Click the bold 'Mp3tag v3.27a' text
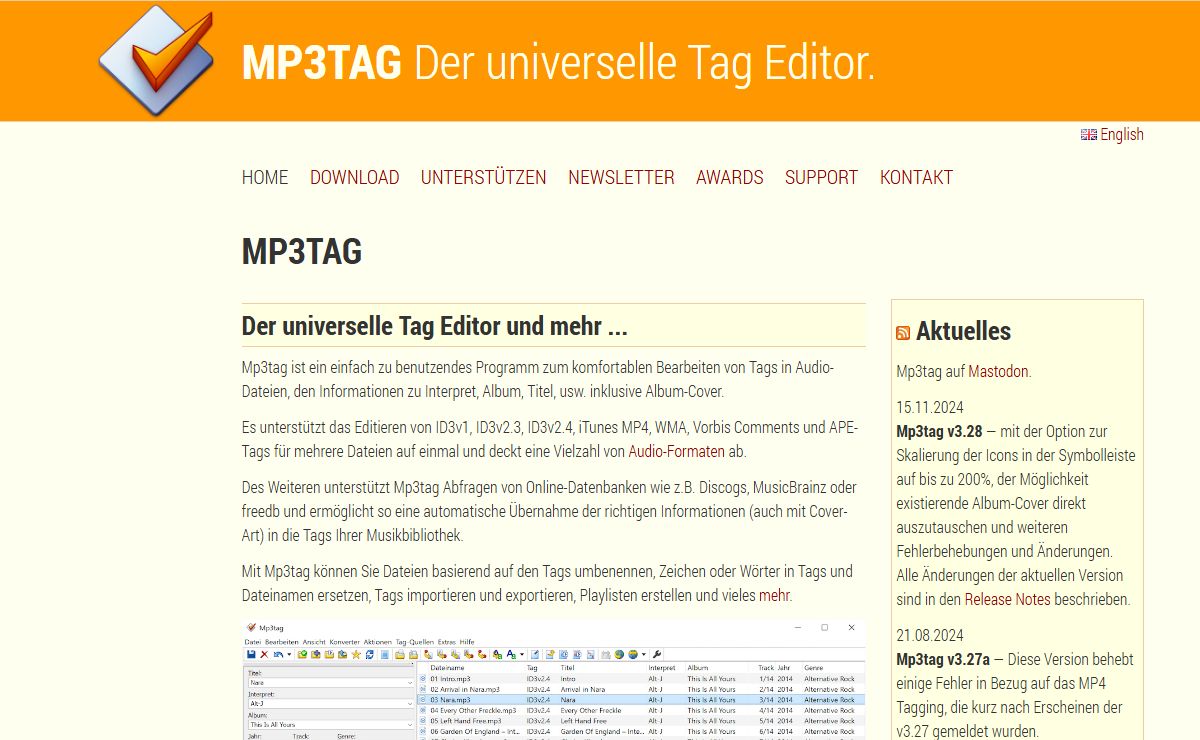This screenshot has height=740, width=1200. click(943, 659)
